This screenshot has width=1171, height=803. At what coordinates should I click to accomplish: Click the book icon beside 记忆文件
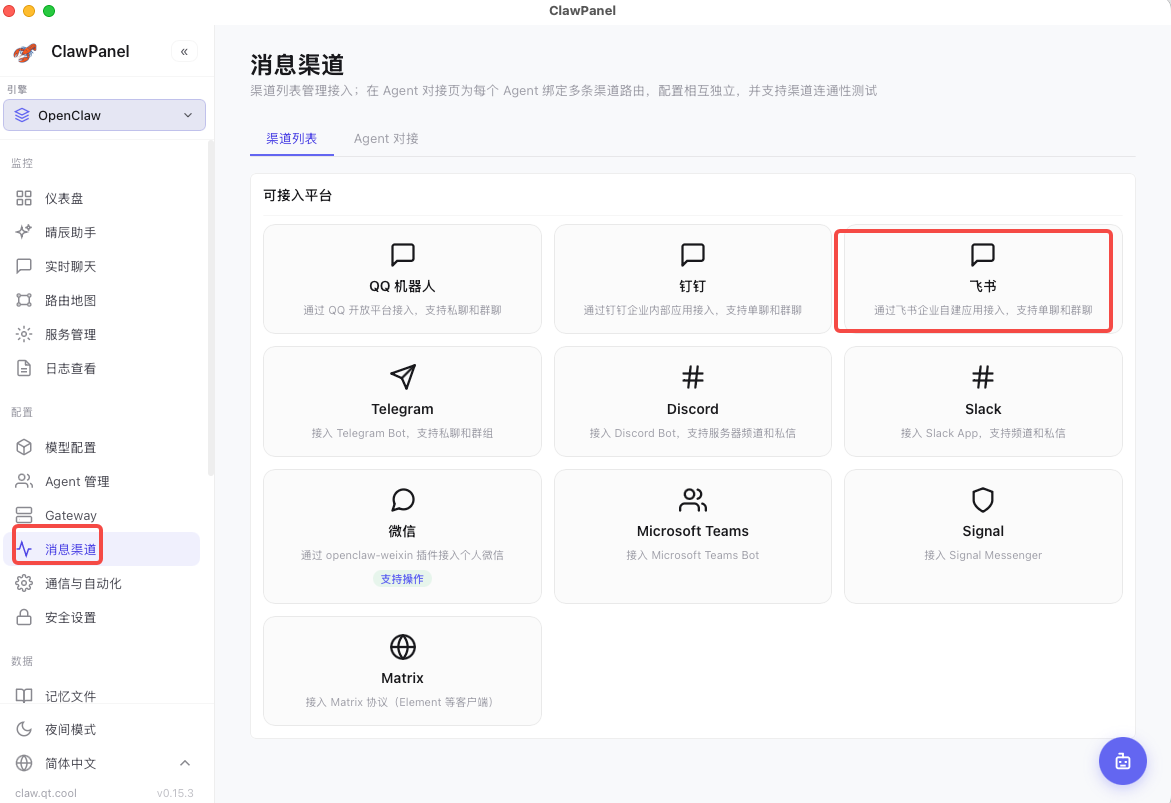point(24,695)
